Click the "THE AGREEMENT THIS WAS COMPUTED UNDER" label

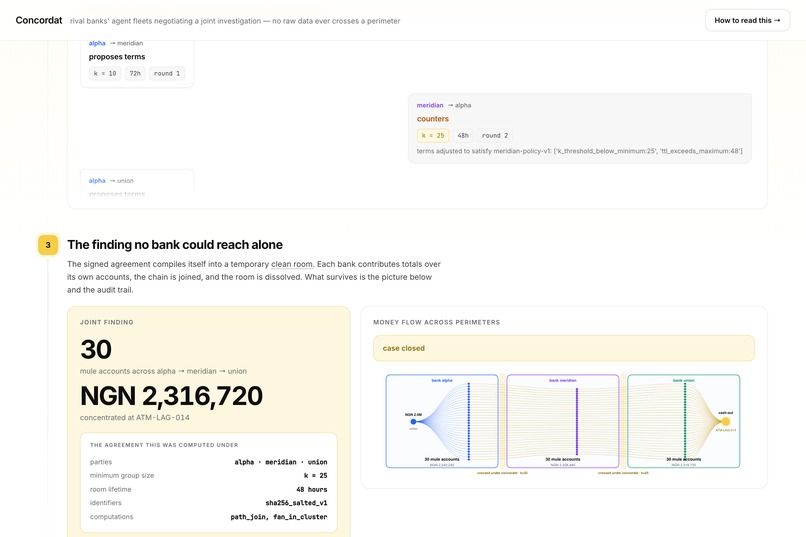[164, 445]
